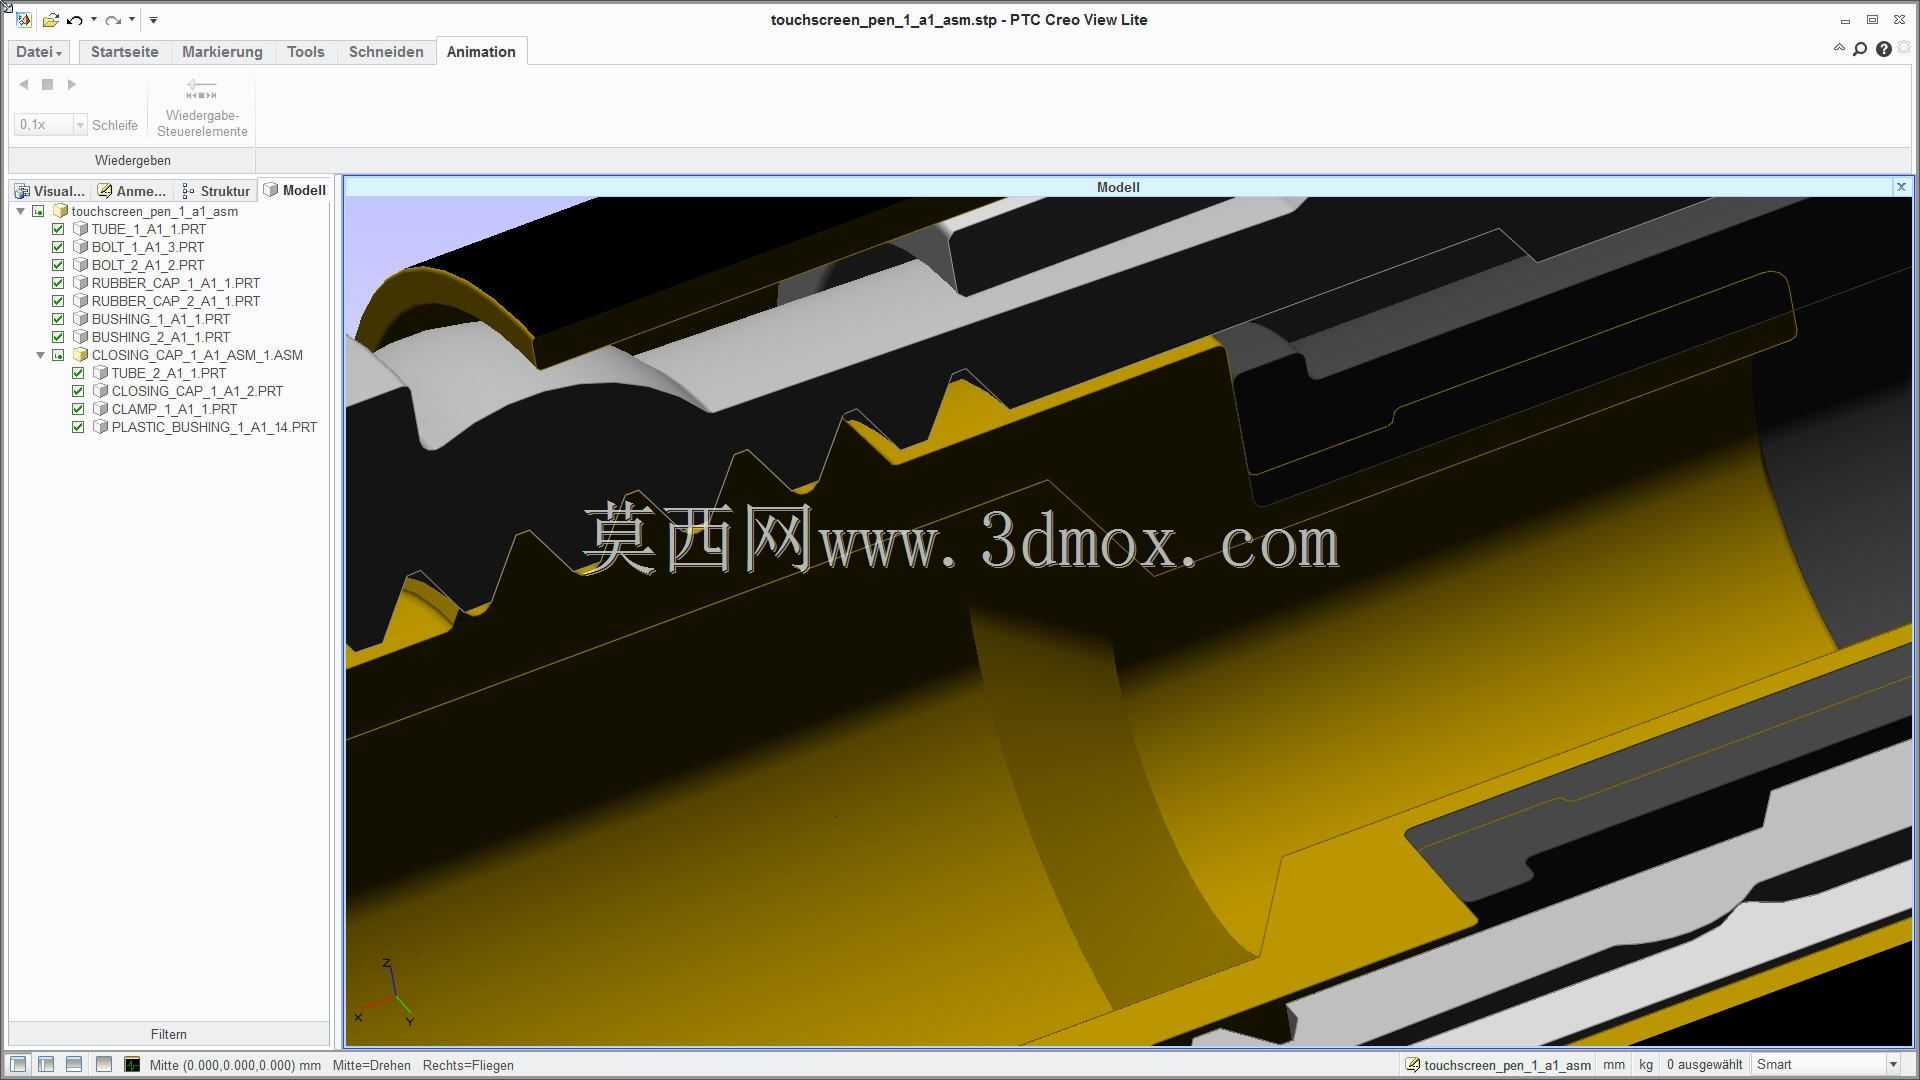Switch to the Startseite ribbon tab
This screenshot has height=1080, width=1920.
(x=125, y=52)
